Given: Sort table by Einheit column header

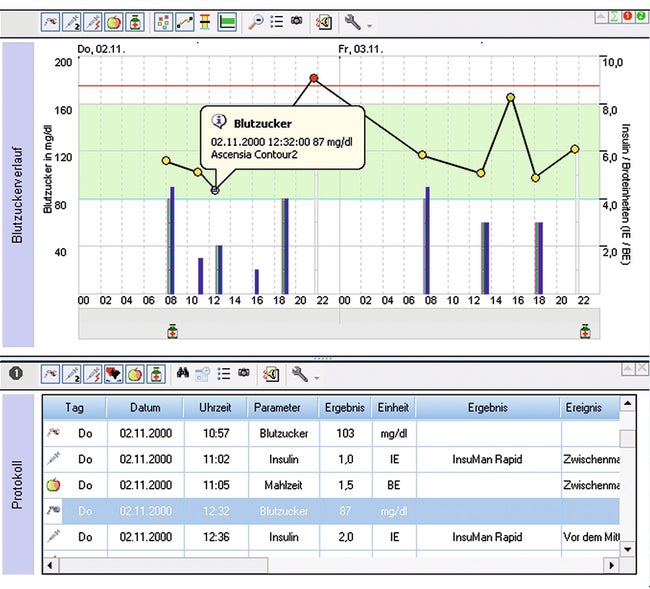Looking at the screenshot, I should (393, 407).
